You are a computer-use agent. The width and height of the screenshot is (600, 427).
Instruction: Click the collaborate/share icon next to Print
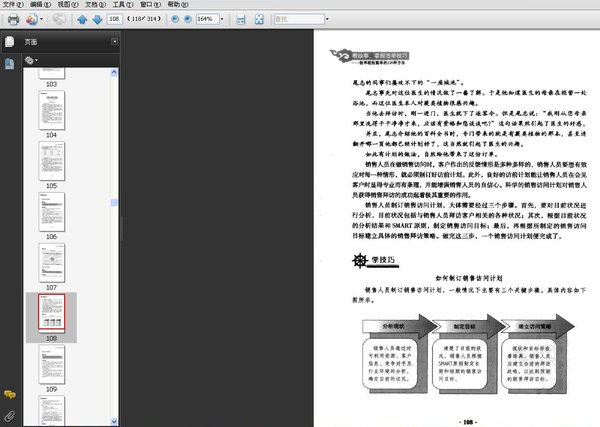coord(32,19)
